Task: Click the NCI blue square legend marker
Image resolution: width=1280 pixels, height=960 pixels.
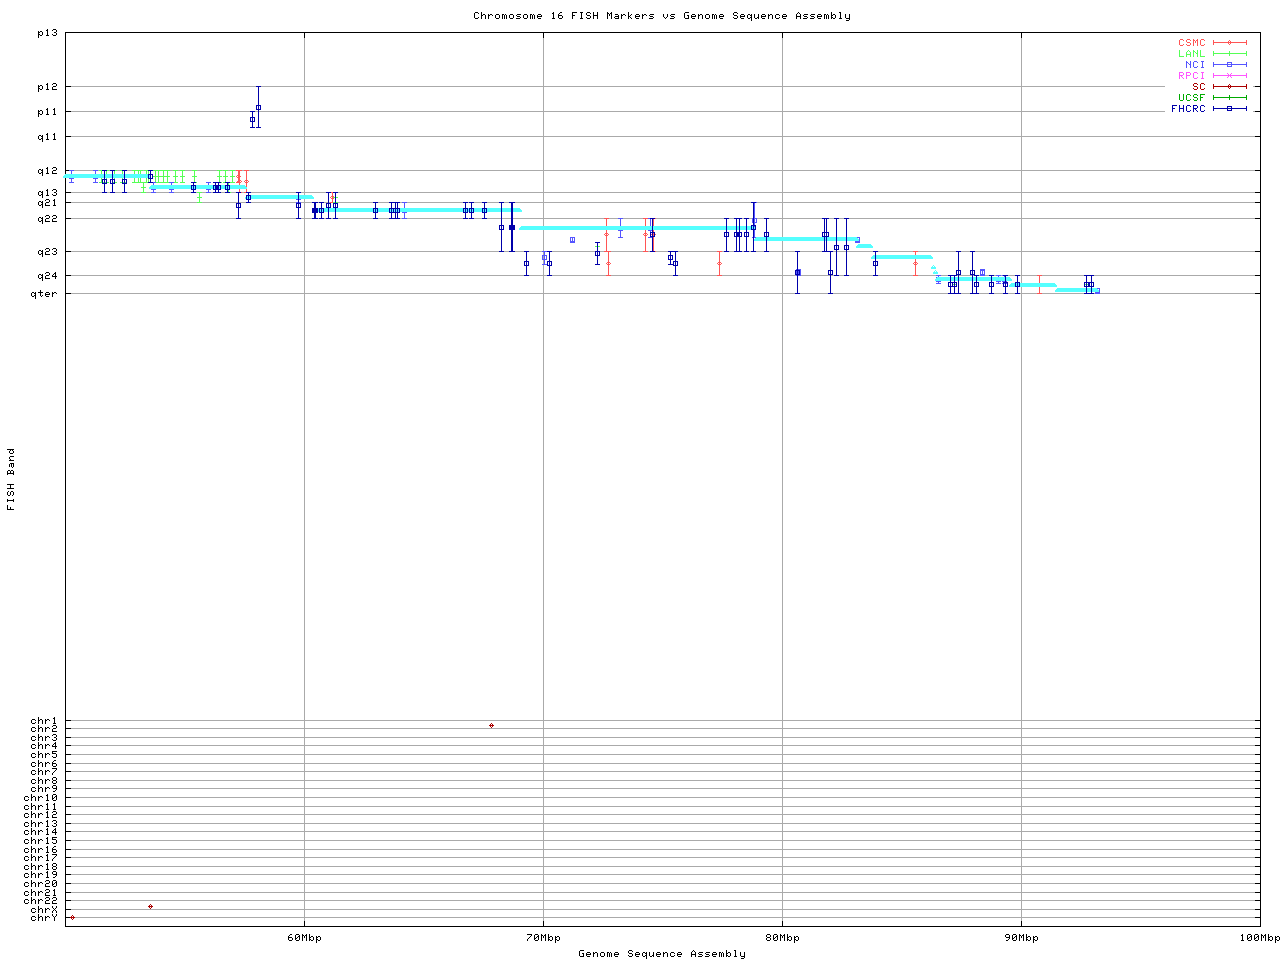Action: point(1229,65)
